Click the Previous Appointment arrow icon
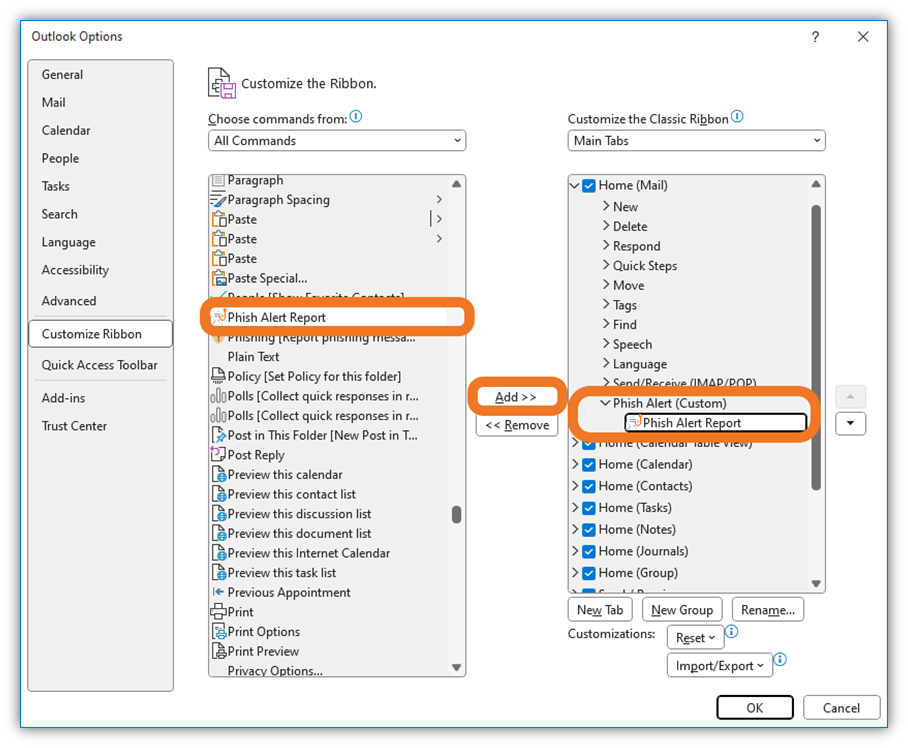908x748 pixels. [218, 592]
